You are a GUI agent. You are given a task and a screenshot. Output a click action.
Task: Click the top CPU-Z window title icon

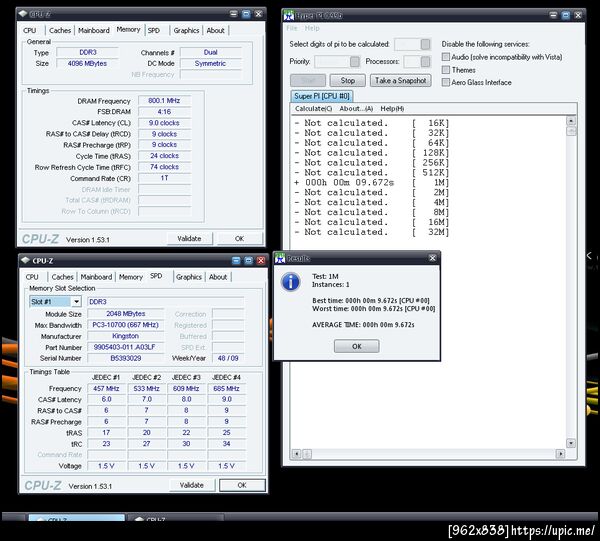click(x=23, y=14)
